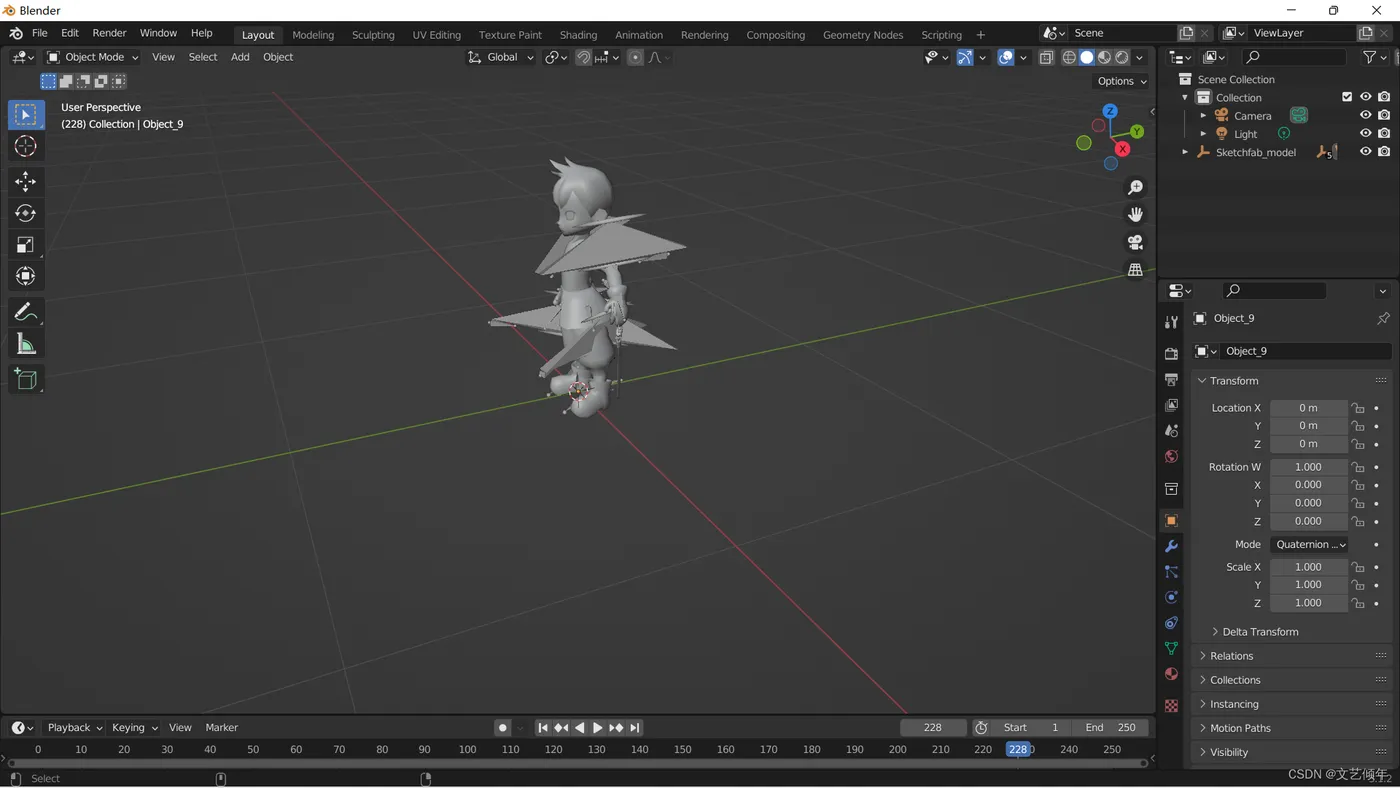Disable Camera in renders
The width and height of the screenshot is (1400, 788).
1384,115
